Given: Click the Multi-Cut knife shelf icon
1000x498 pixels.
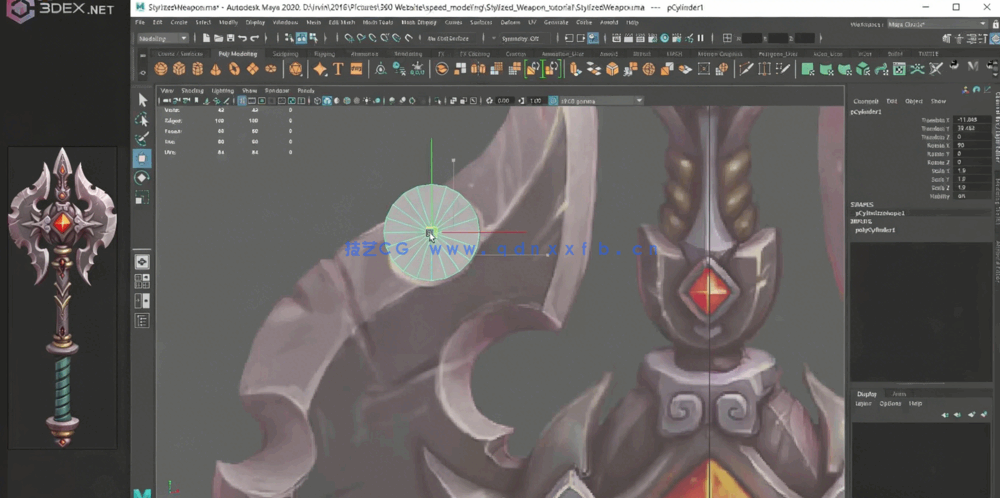Looking at the screenshot, I should pos(746,69).
